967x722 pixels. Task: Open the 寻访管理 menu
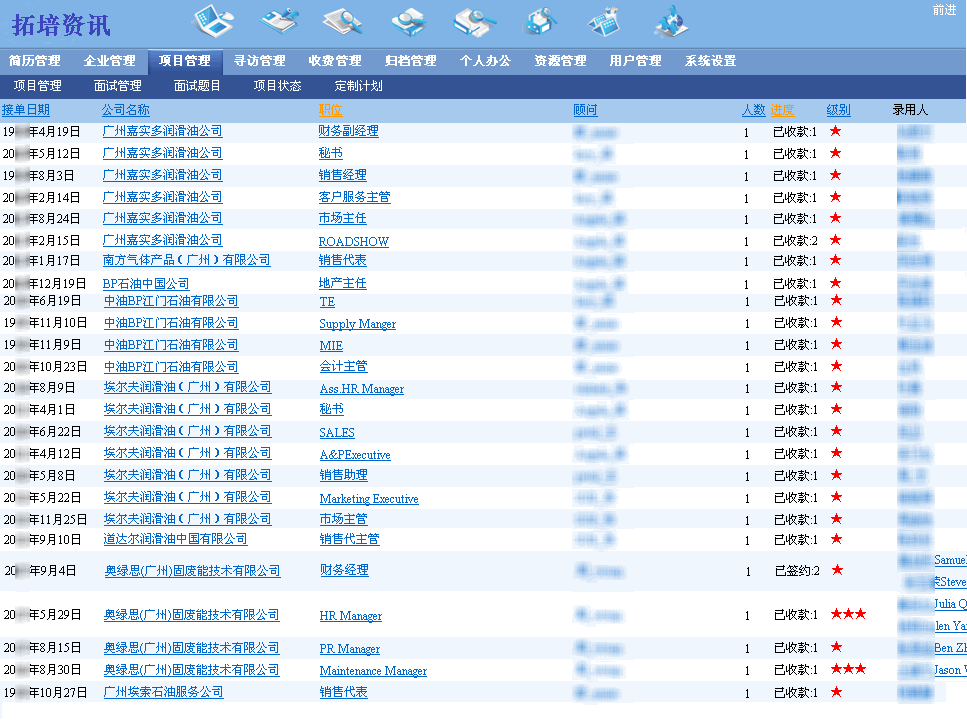(260, 60)
